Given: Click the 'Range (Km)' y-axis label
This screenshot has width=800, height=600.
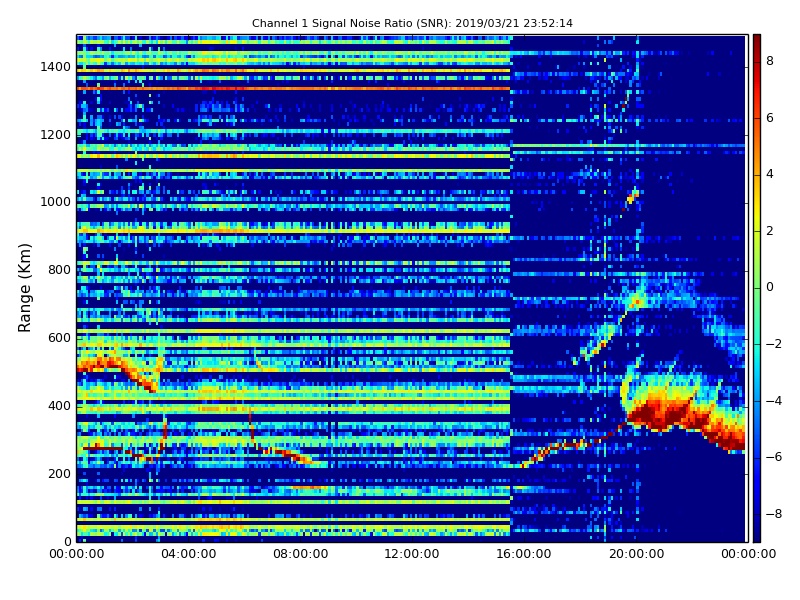Looking at the screenshot, I should coord(24,288).
